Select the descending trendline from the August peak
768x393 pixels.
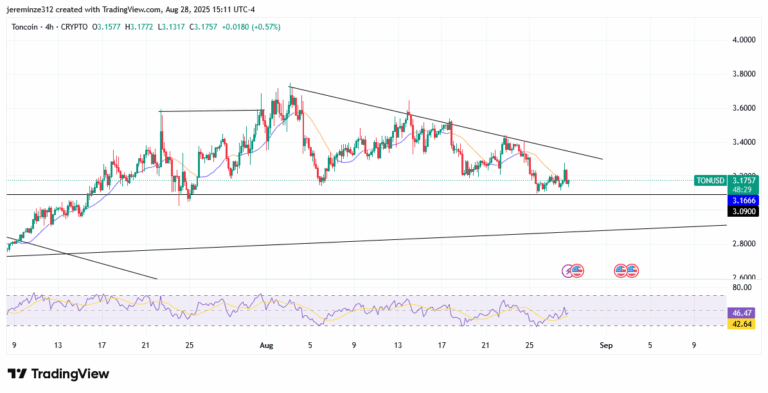[x=446, y=123]
